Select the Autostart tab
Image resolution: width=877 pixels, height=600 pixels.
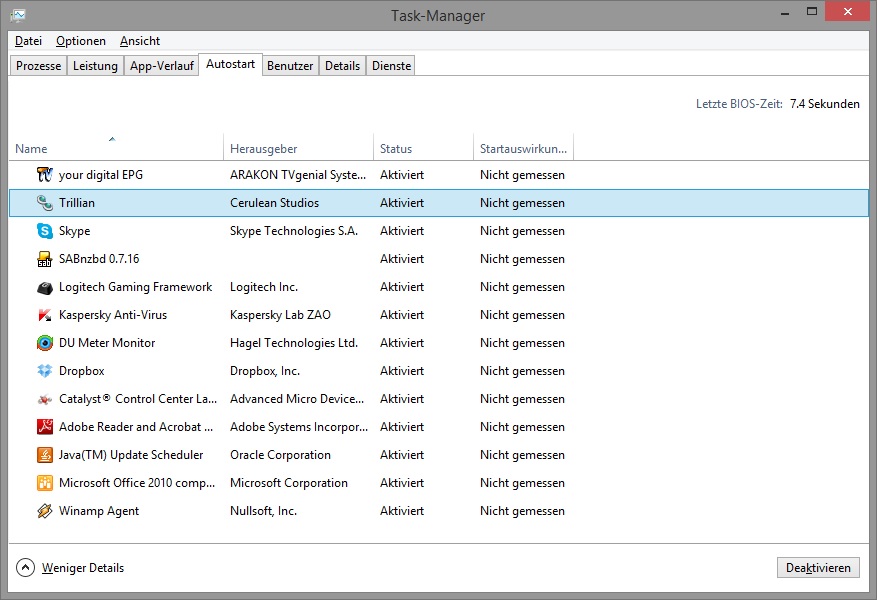point(230,64)
